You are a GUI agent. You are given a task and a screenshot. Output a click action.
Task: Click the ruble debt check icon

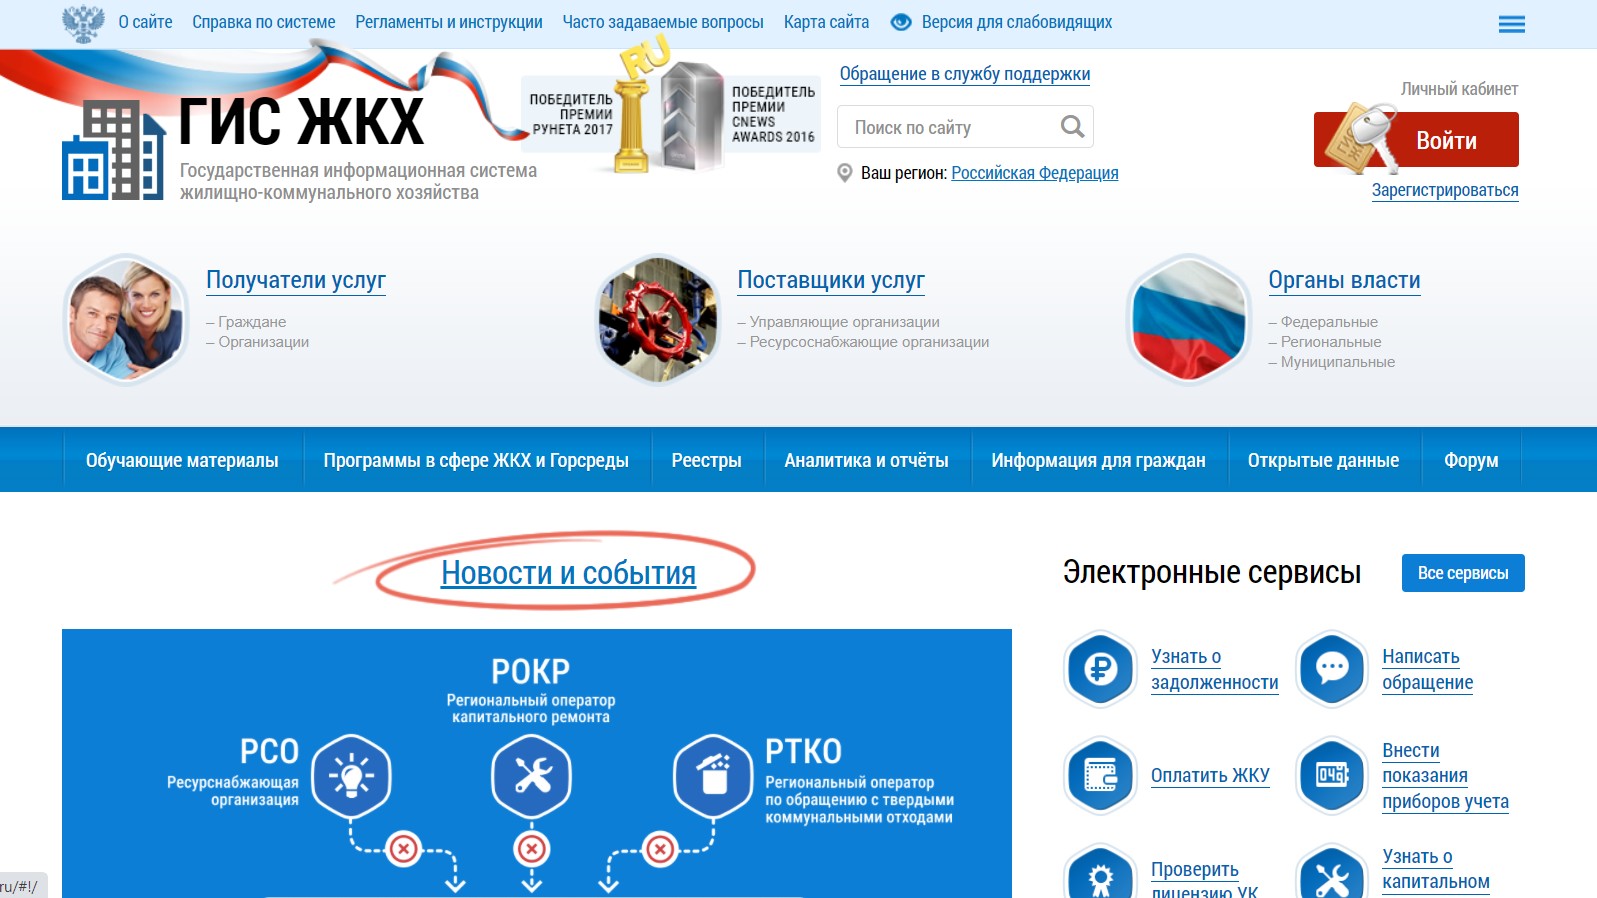tap(1100, 669)
